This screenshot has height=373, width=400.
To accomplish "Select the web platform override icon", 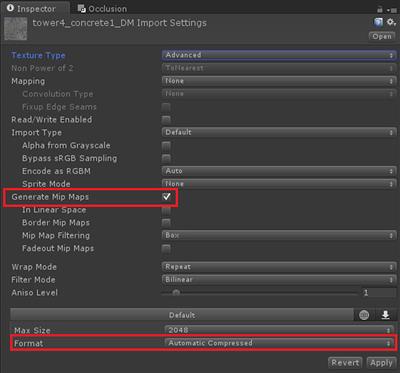I will click(x=364, y=315).
